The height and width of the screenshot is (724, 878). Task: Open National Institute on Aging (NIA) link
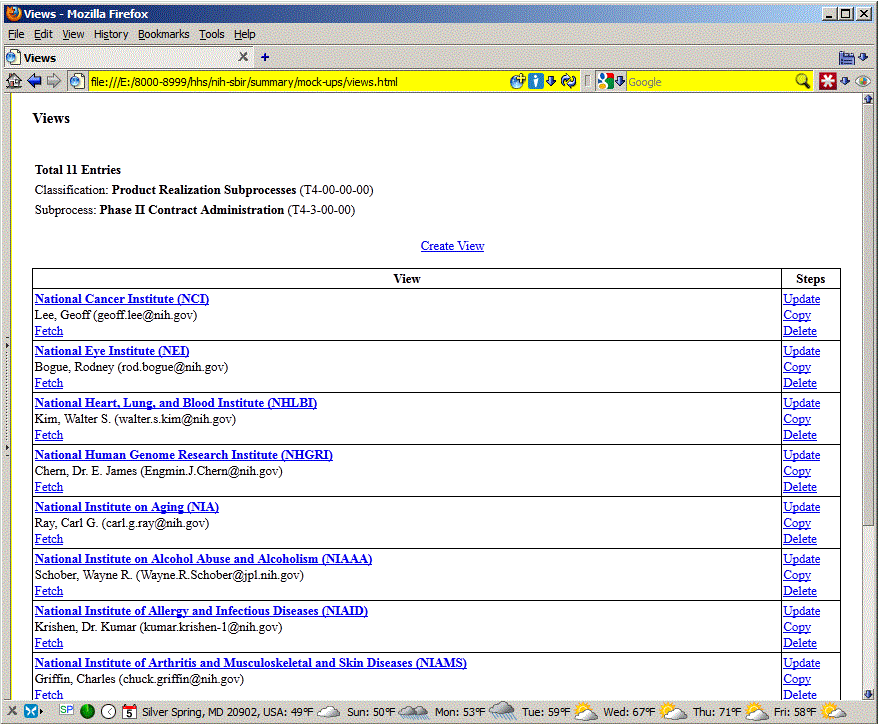click(127, 507)
